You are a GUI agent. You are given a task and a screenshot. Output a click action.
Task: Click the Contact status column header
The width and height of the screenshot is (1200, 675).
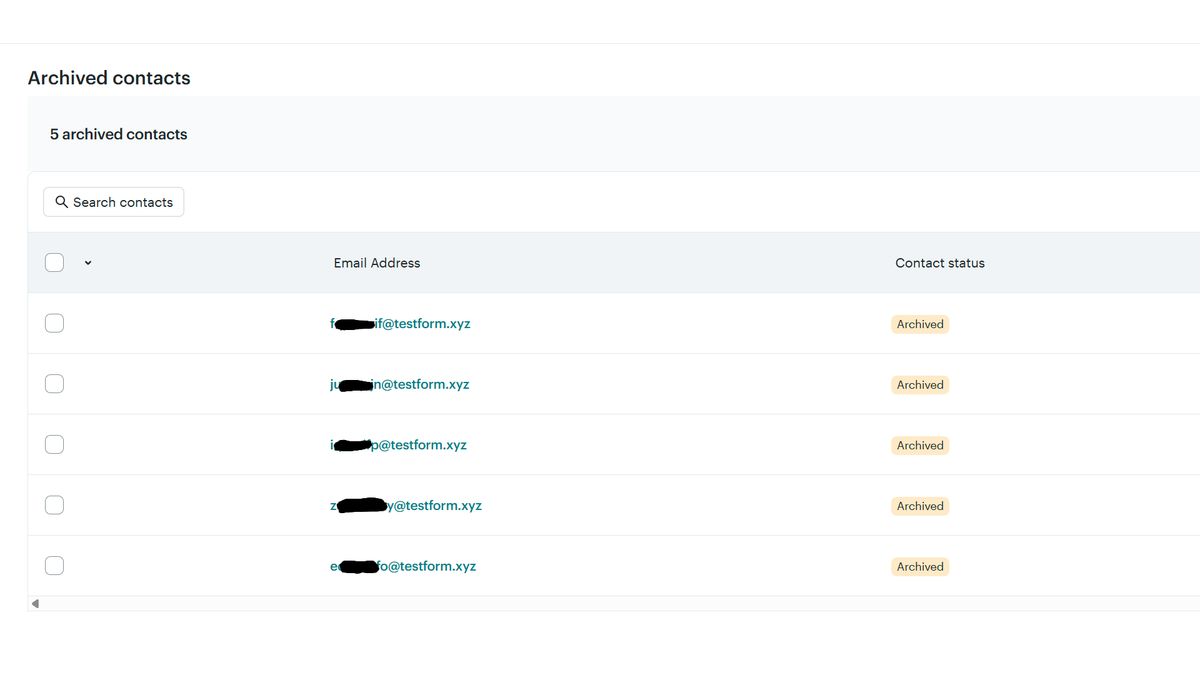click(x=940, y=263)
